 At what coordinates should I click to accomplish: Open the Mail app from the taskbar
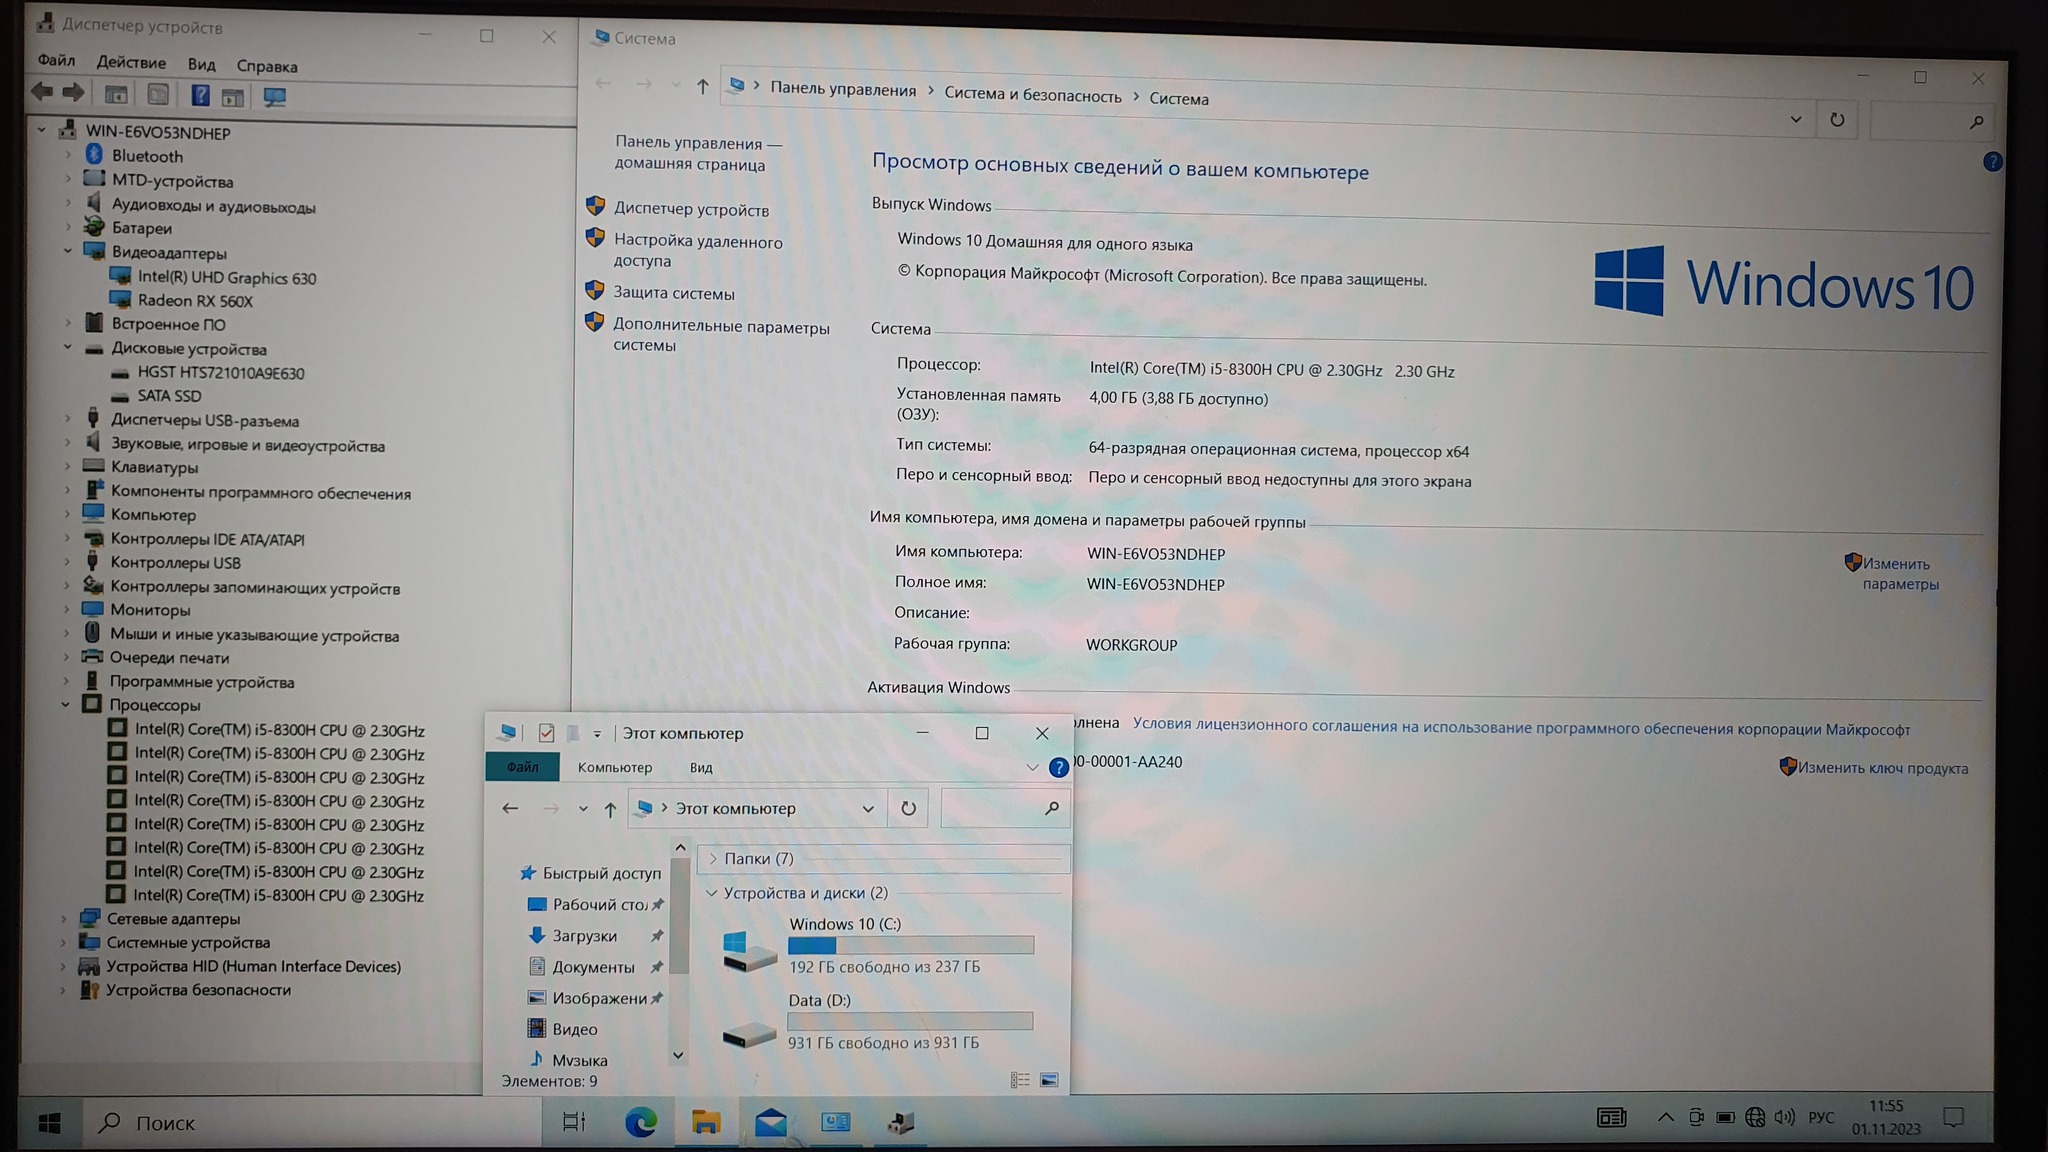770,1122
